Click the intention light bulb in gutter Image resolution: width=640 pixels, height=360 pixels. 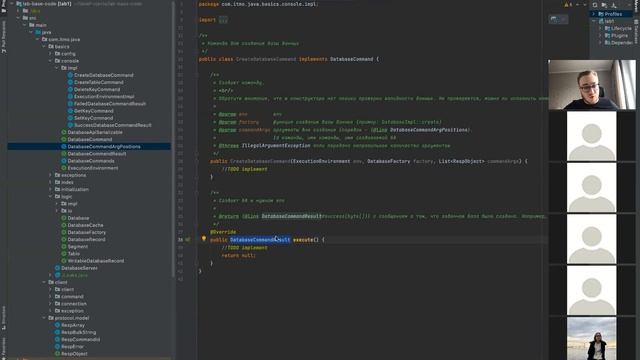[x=204, y=238]
